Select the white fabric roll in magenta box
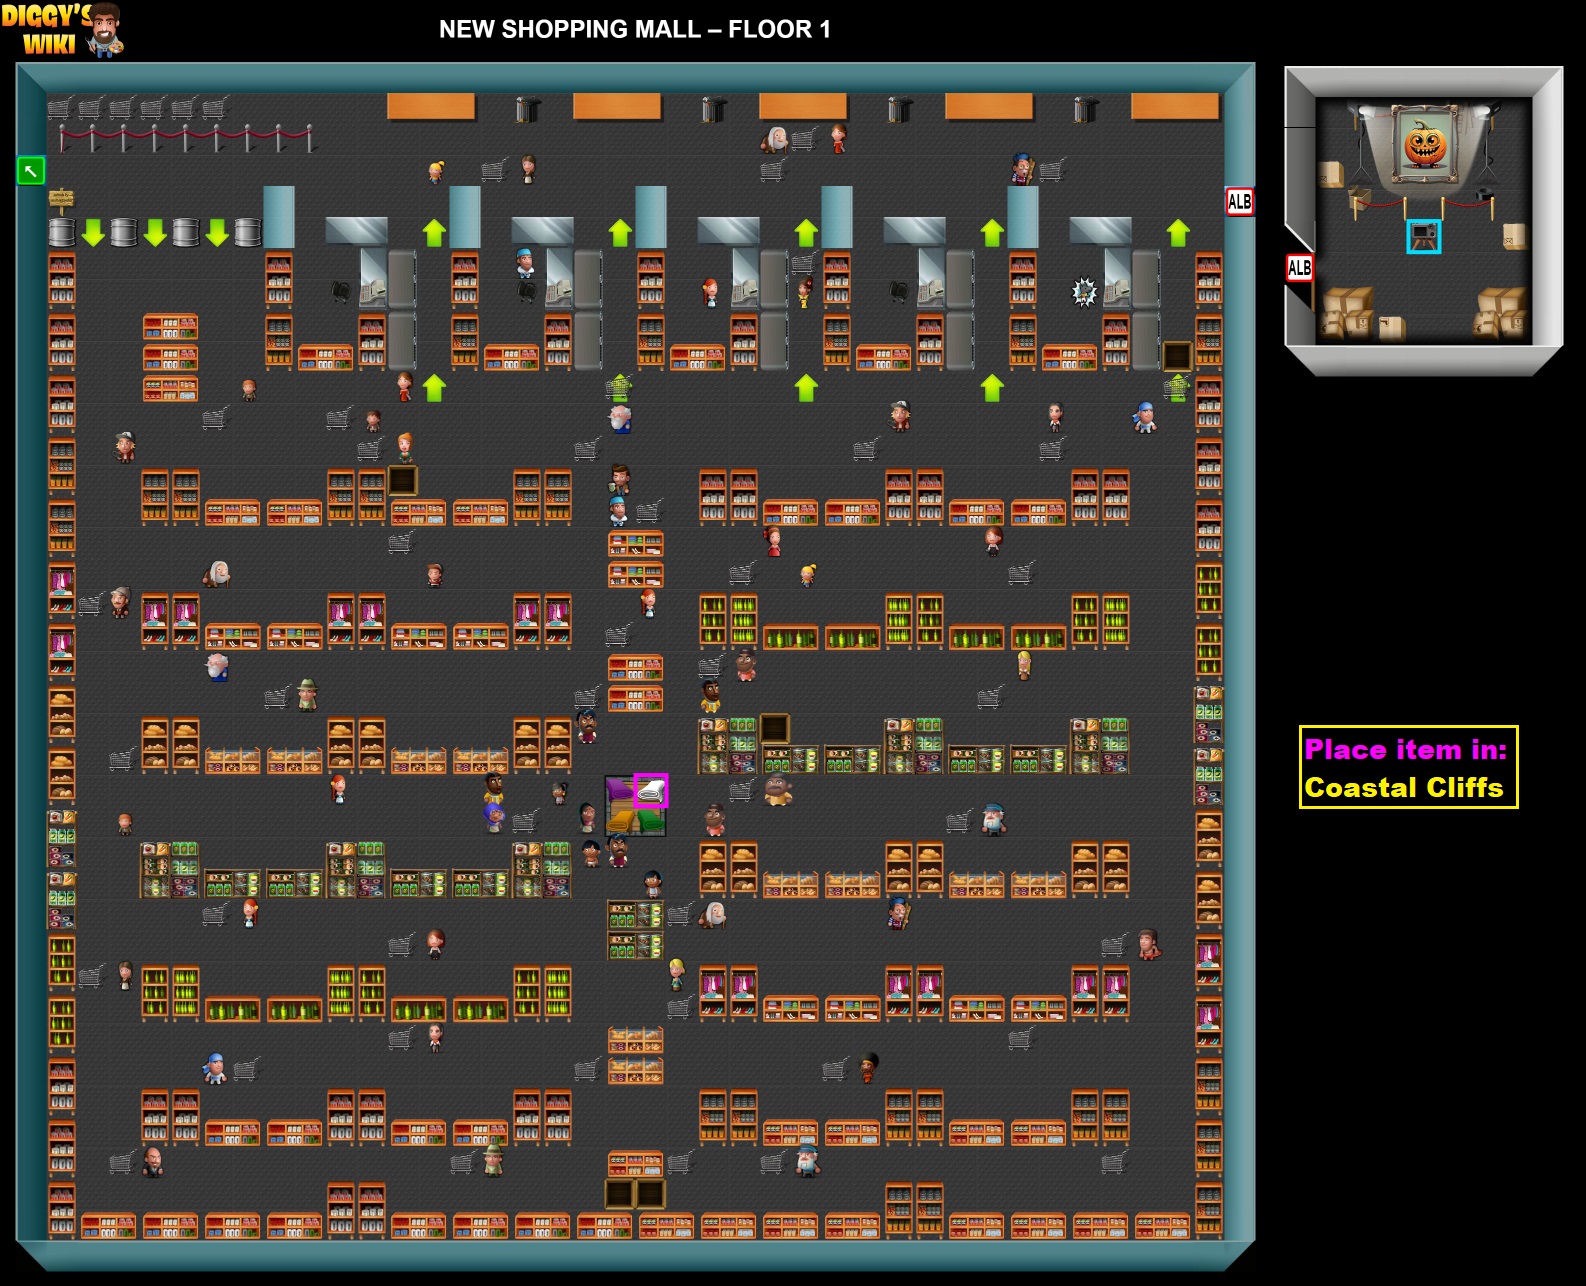The height and width of the screenshot is (1286, 1586). (651, 791)
